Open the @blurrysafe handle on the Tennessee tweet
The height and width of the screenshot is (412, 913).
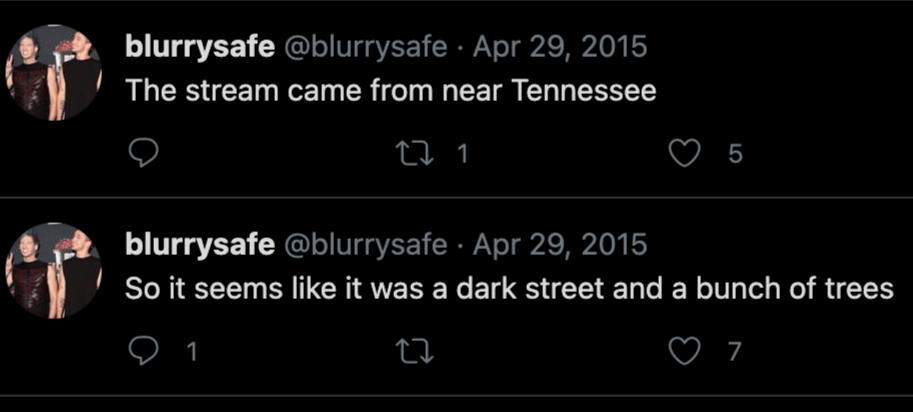pos(367,47)
